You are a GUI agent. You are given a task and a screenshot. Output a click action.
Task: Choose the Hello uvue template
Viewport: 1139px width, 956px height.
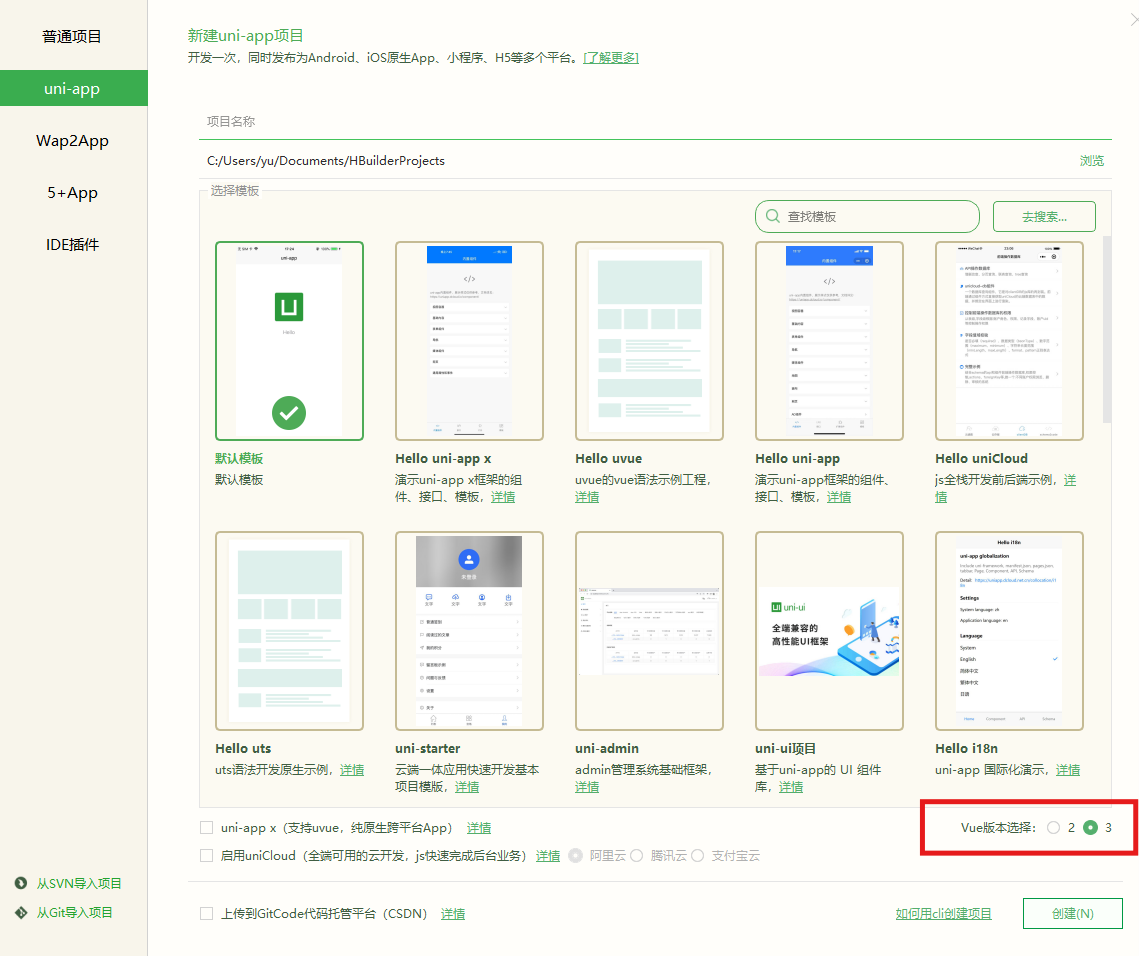[649, 341]
